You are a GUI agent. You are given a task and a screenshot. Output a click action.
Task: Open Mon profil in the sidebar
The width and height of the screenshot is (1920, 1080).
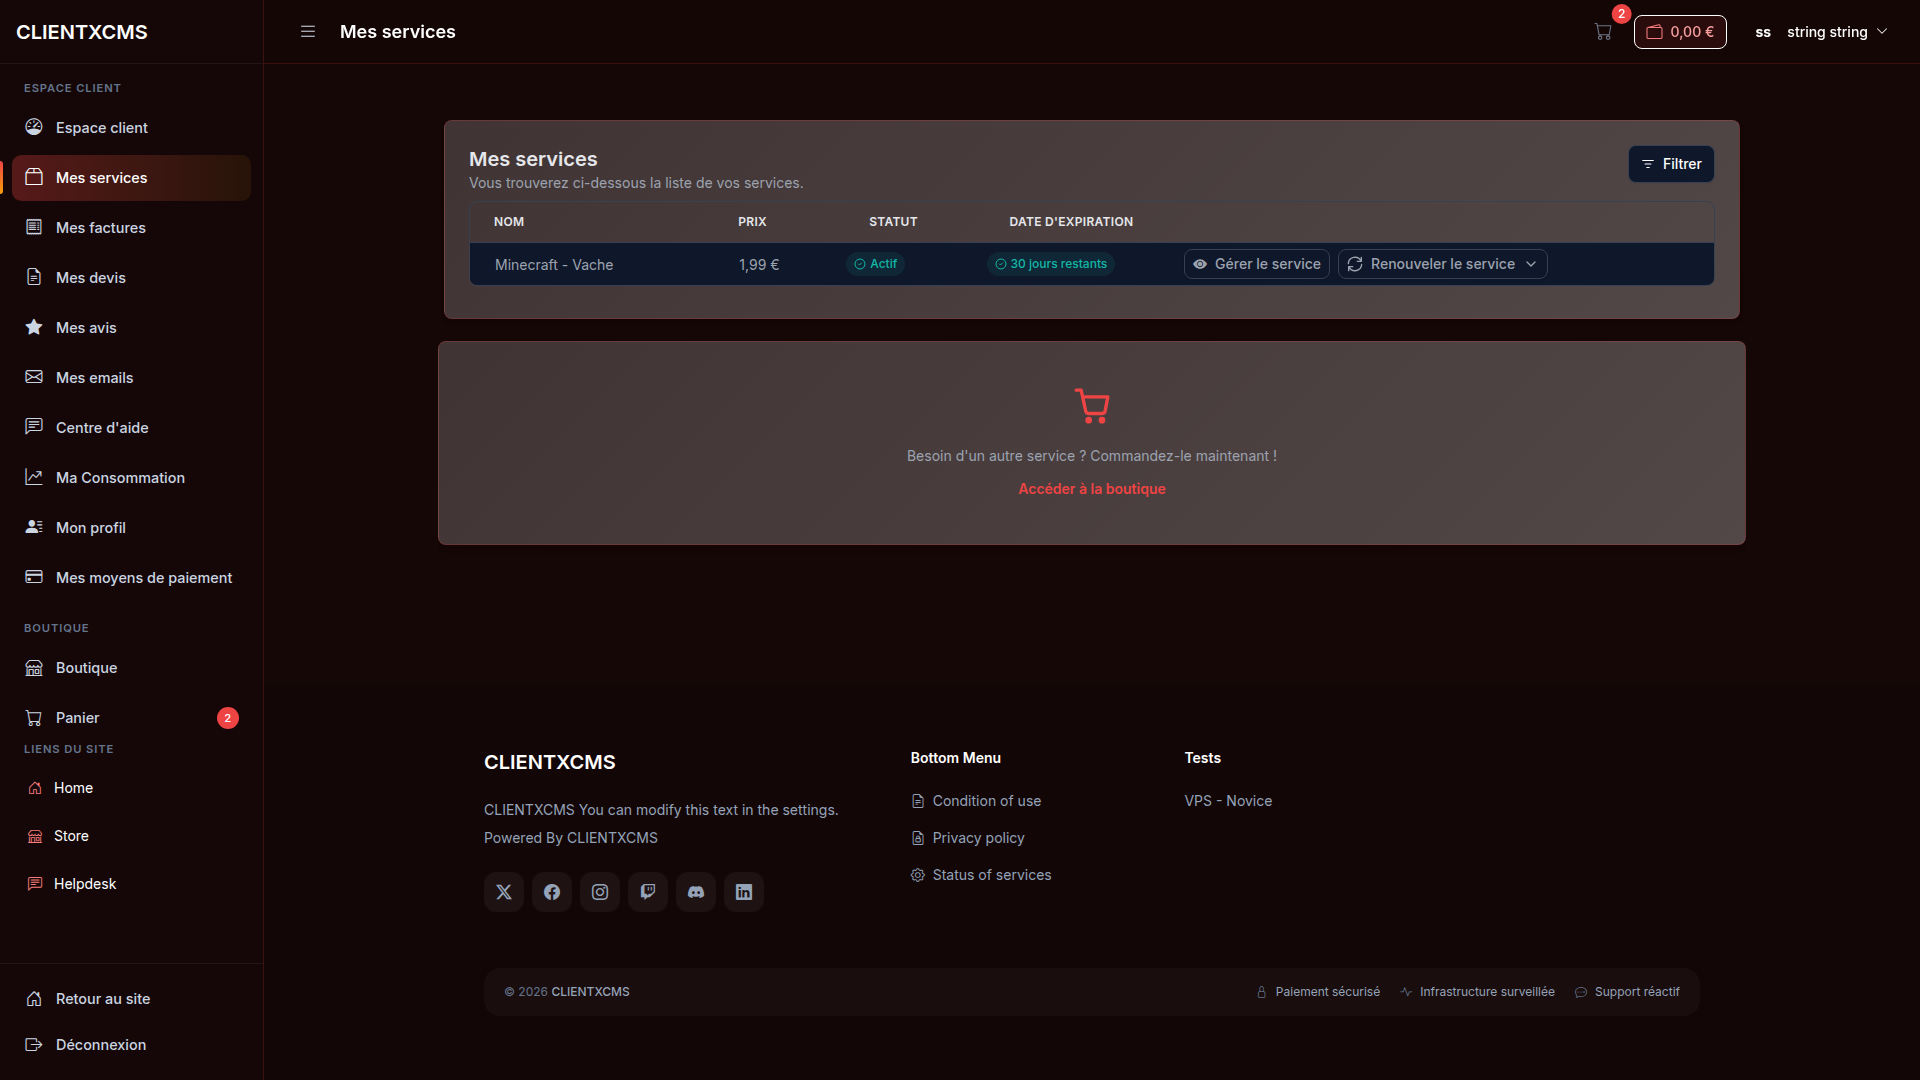pyautogui.click(x=131, y=528)
